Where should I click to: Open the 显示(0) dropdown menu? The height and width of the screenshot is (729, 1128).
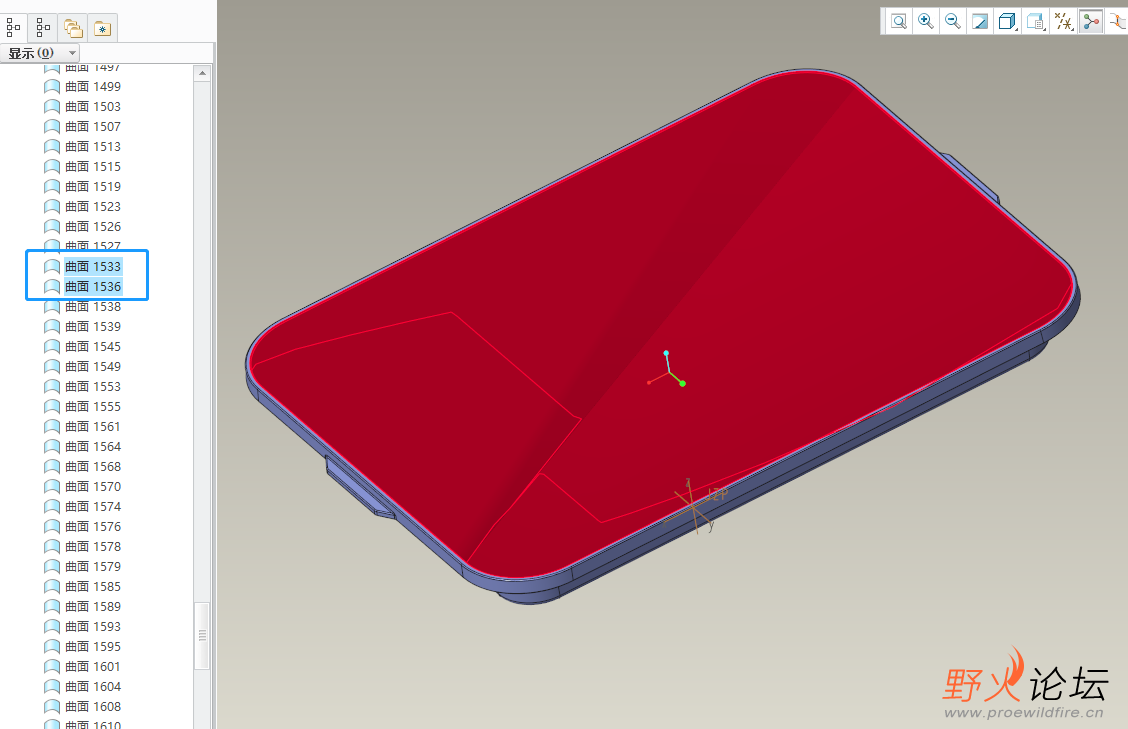tap(40, 53)
